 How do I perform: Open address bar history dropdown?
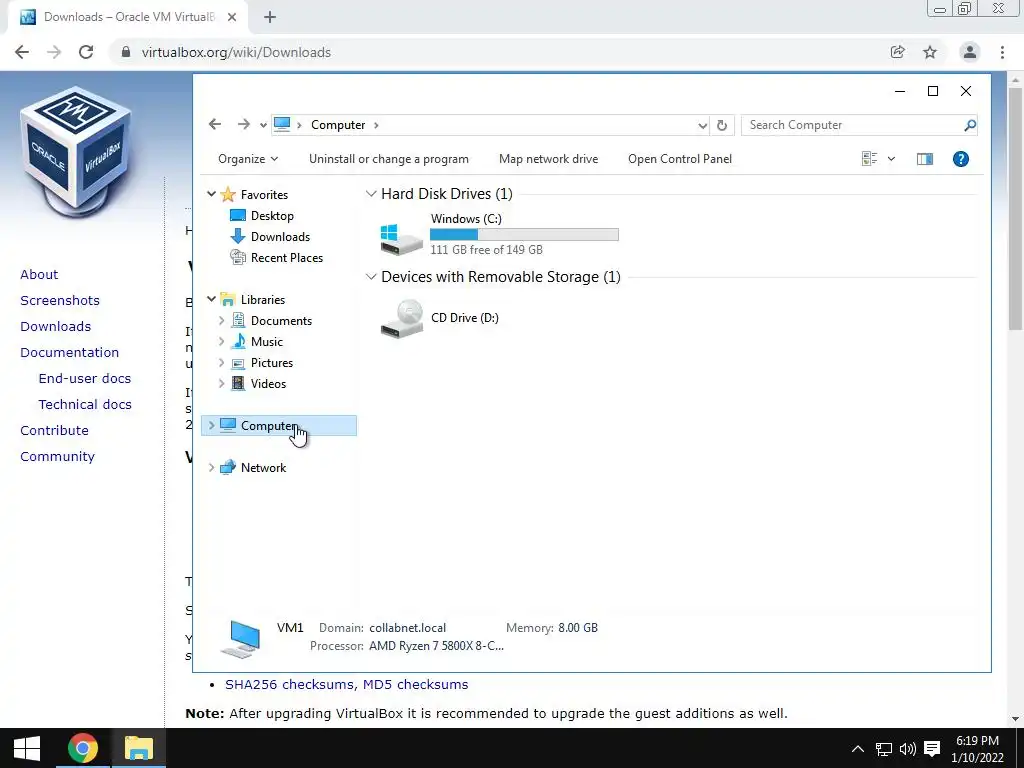point(702,125)
